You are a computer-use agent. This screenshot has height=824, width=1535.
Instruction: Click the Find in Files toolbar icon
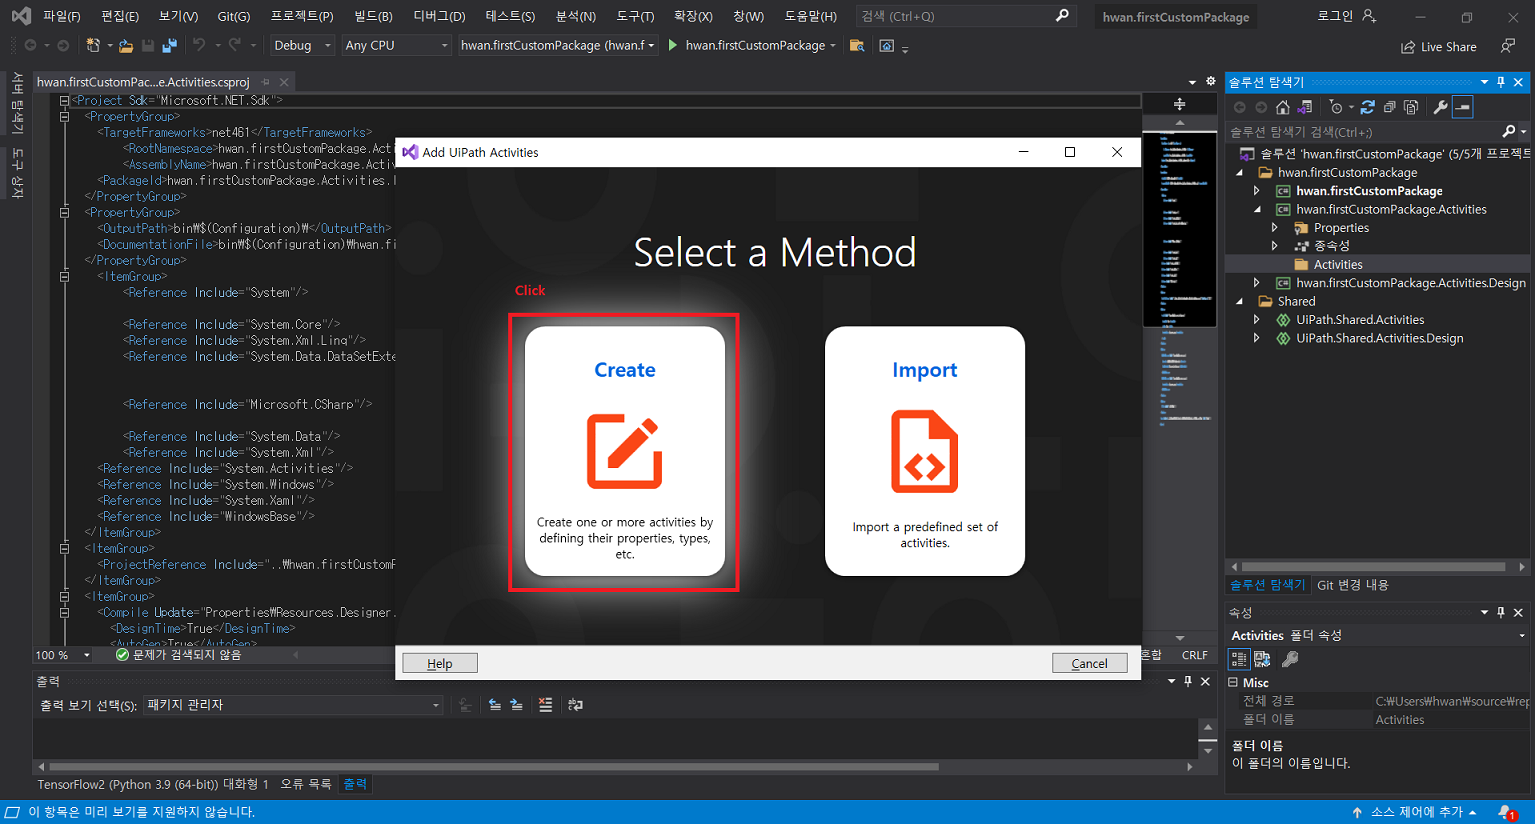point(857,45)
